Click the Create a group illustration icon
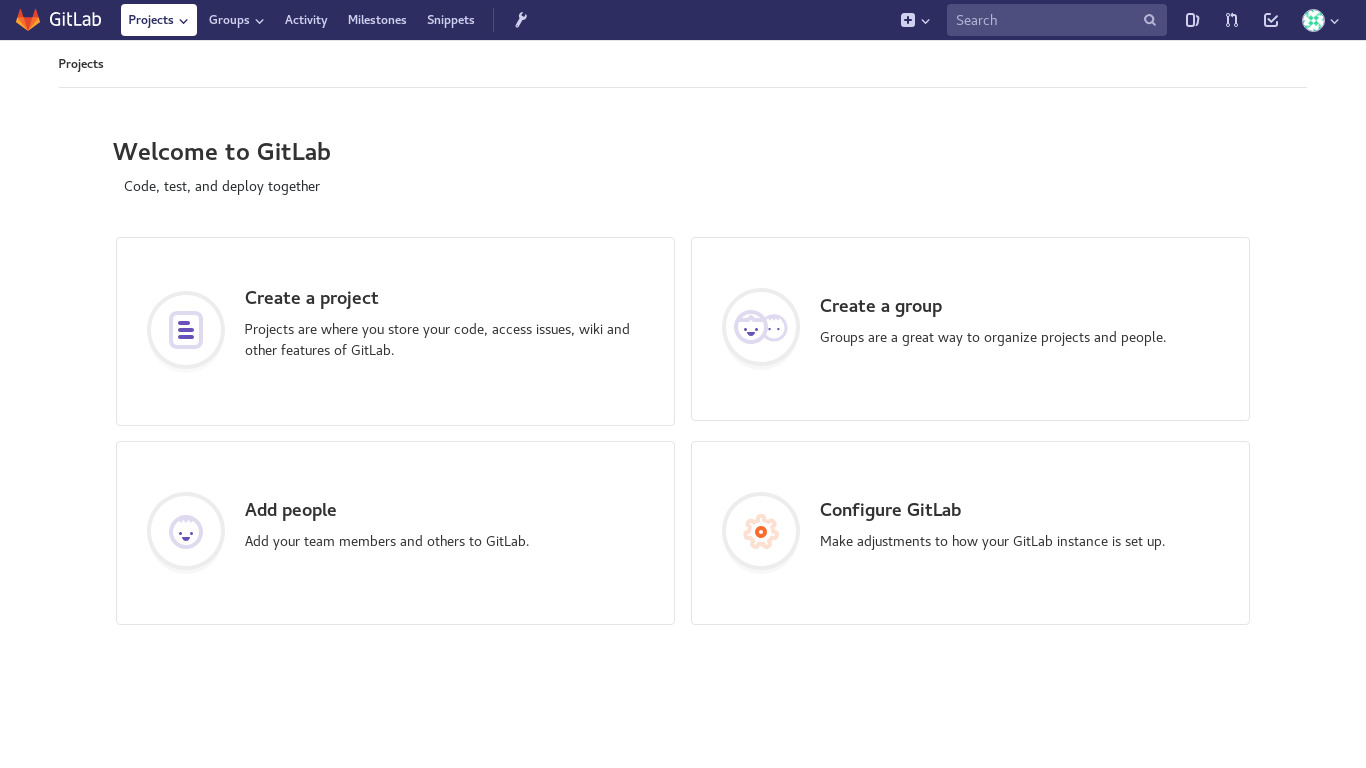The width and height of the screenshot is (1366, 768). (x=761, y=328)
